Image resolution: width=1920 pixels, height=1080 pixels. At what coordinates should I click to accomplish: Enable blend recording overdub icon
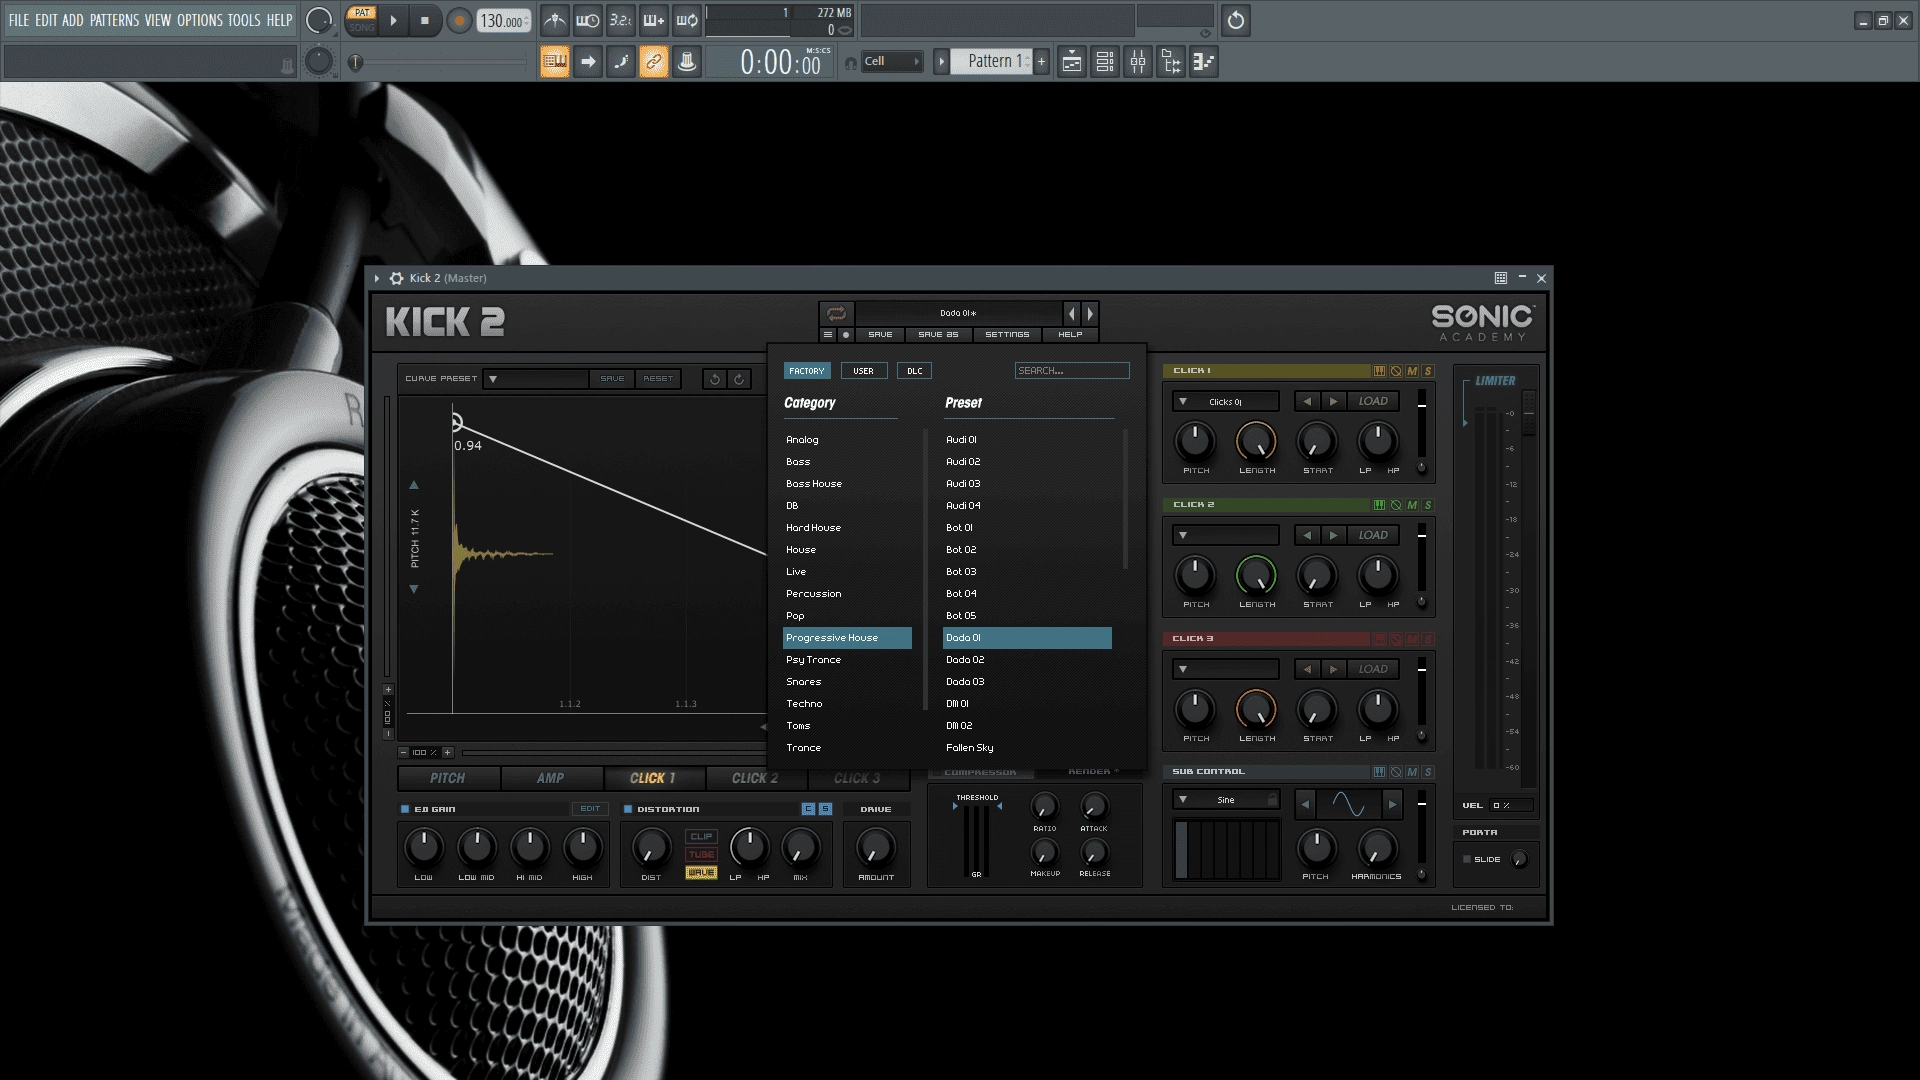[x=654, y=20]
